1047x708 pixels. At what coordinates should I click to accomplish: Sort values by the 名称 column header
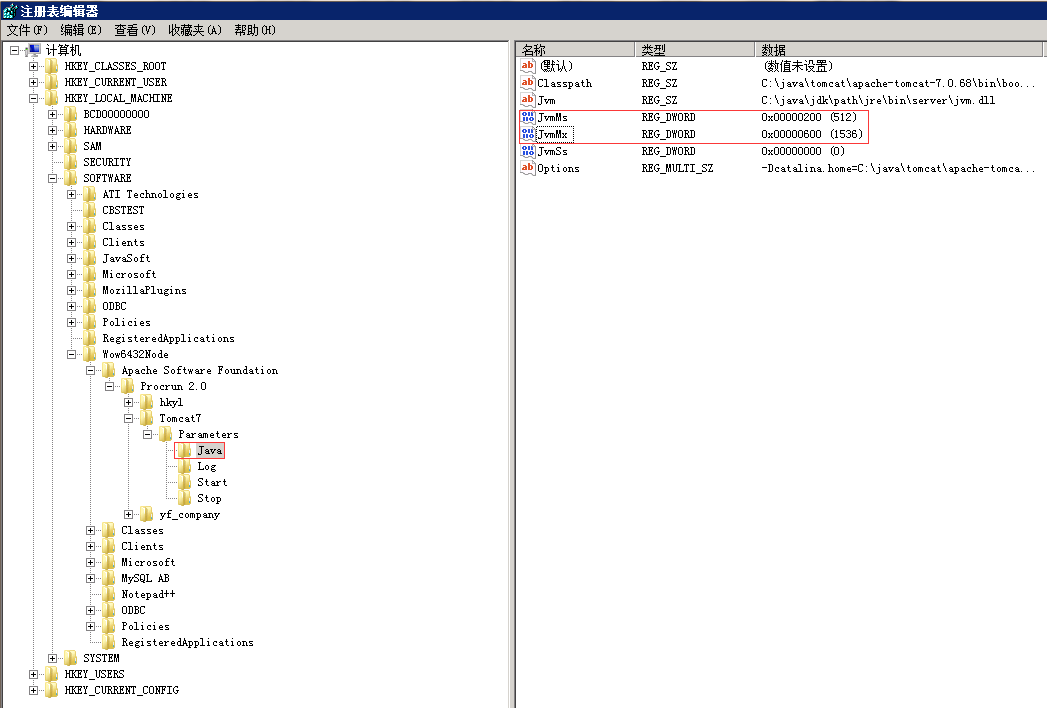click(576, 50)
